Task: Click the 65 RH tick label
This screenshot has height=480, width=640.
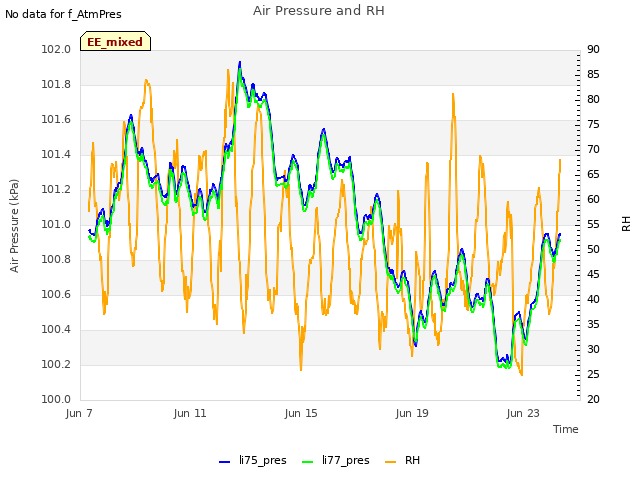Action: pos(593,174)
